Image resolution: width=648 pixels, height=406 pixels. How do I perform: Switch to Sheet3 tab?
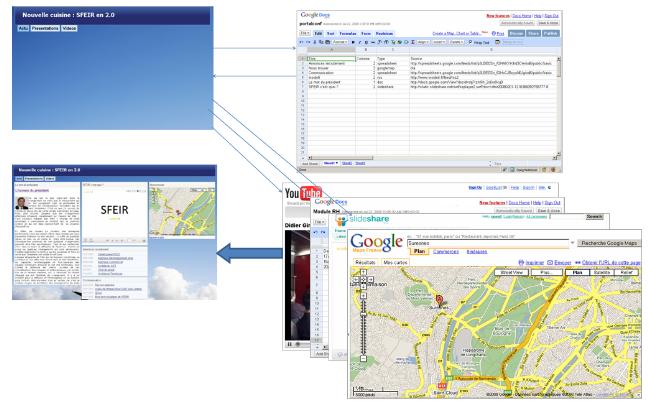click(x=360, y=163)
